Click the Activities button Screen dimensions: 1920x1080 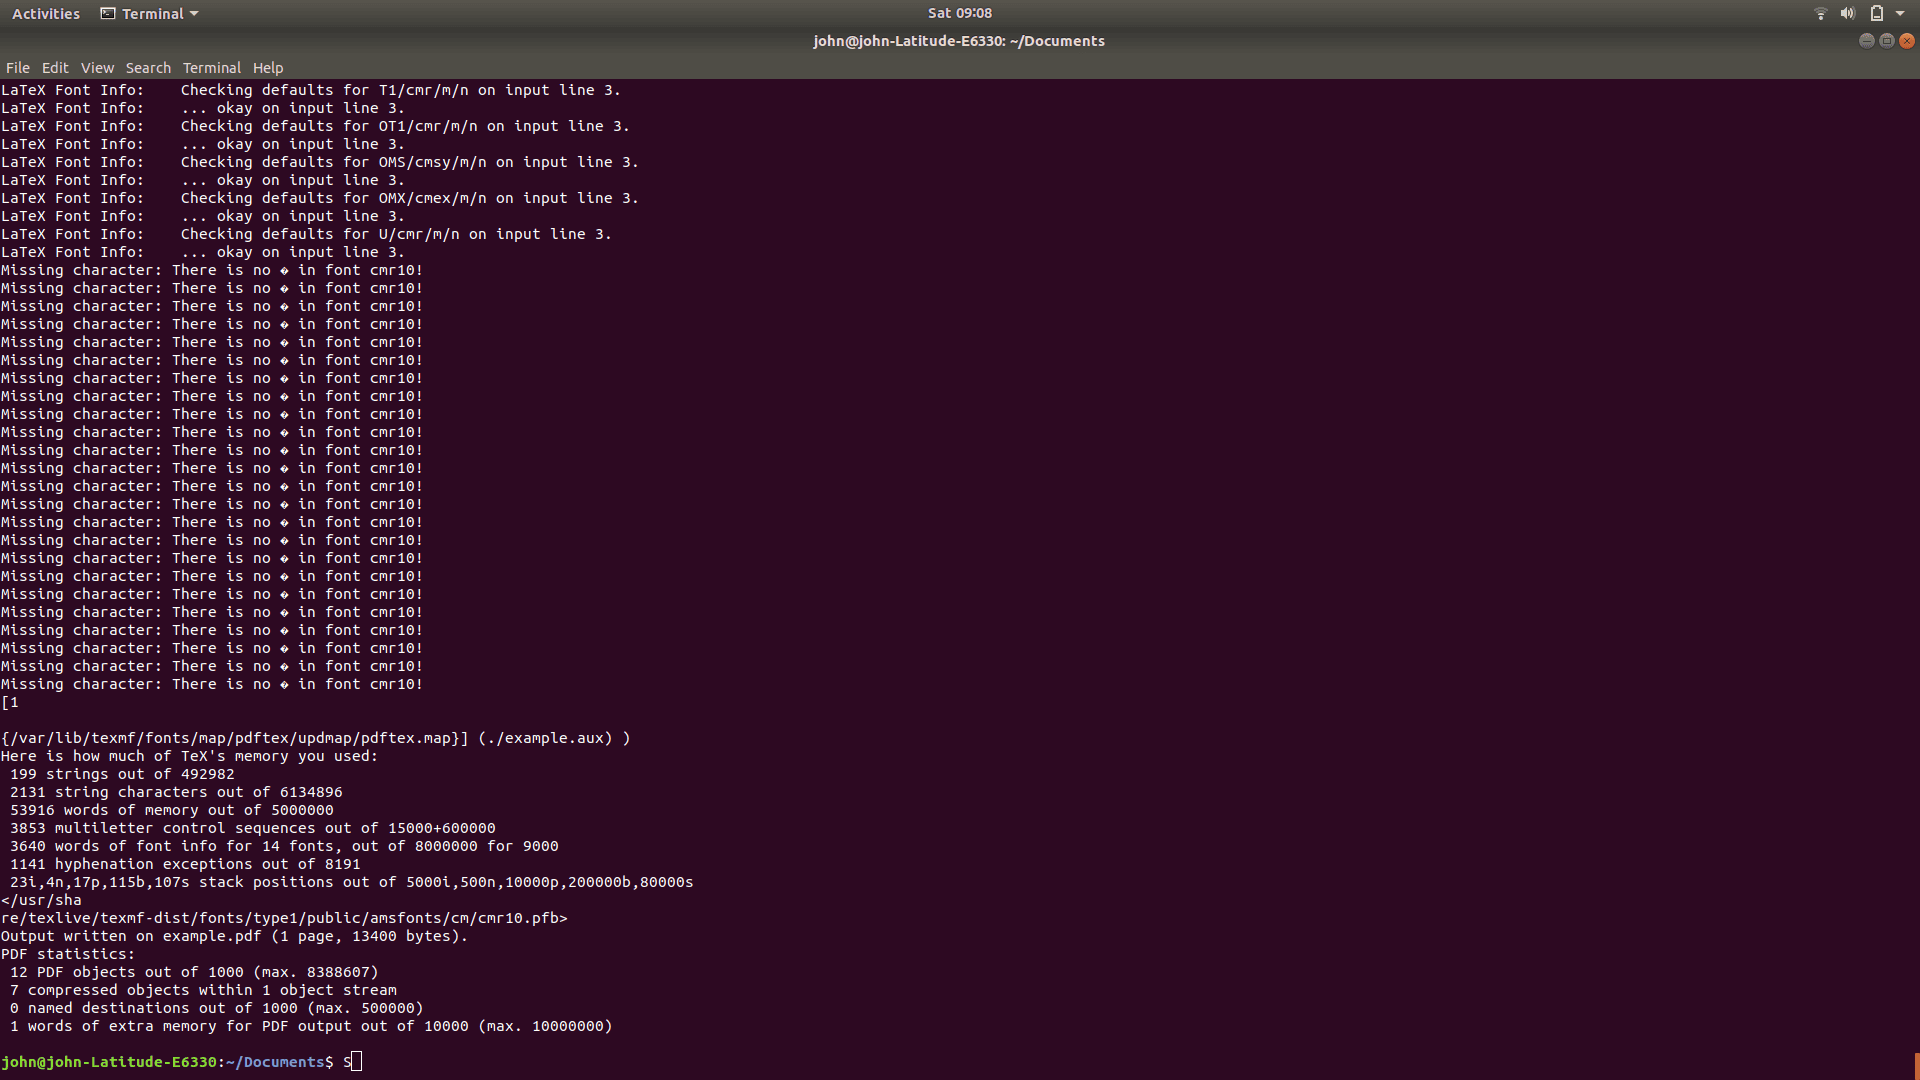point(46,14)
